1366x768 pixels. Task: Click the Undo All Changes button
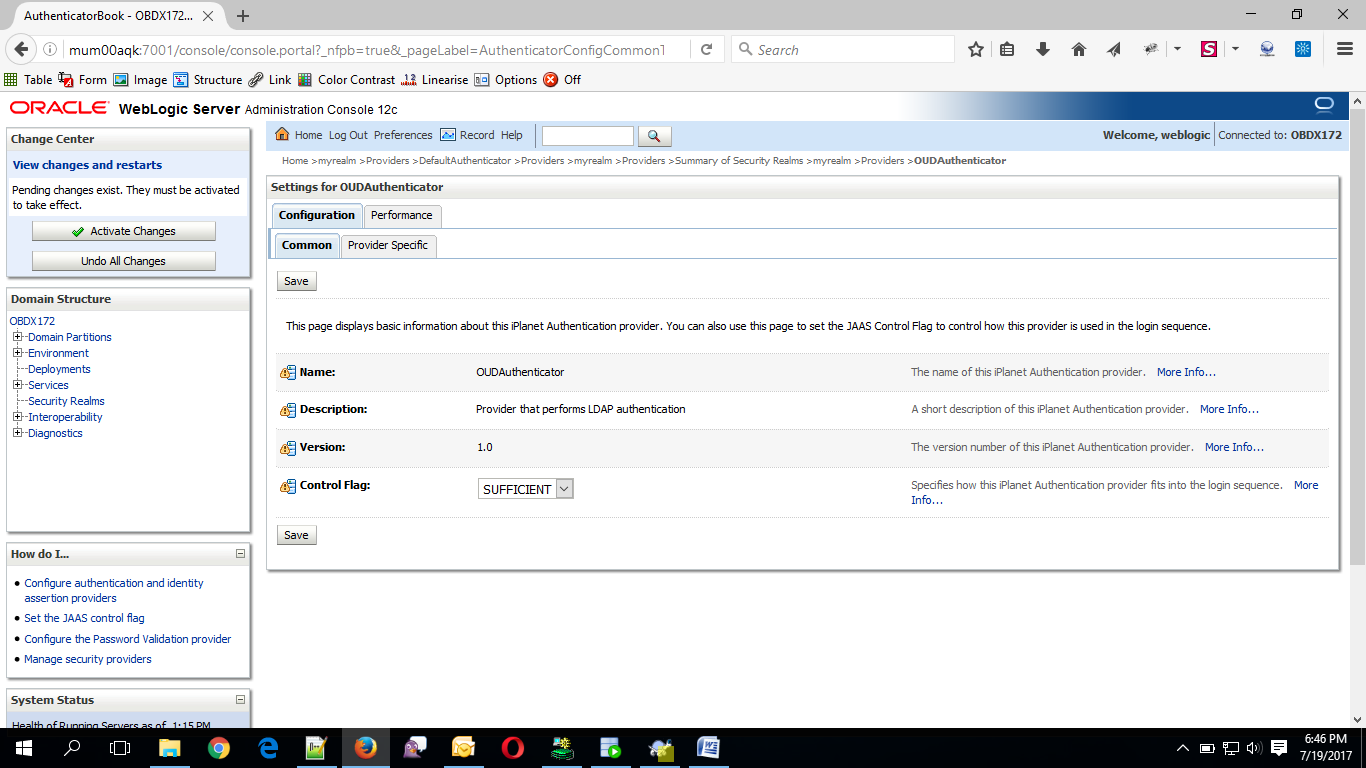pos(124,261)
